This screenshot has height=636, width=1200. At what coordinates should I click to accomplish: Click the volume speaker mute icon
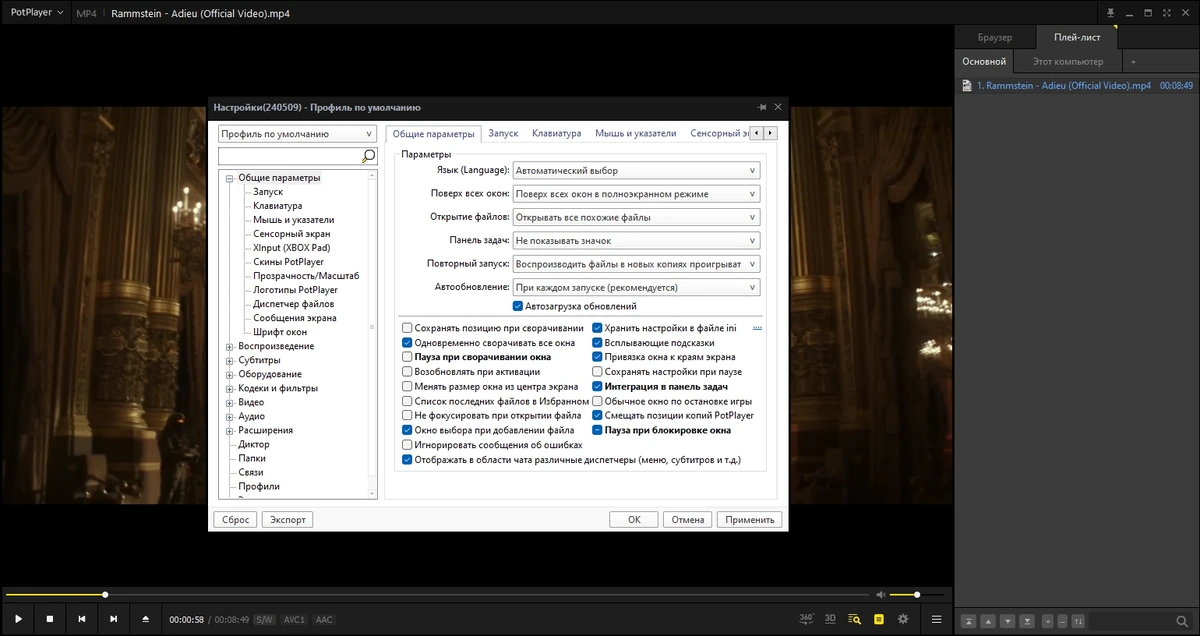coord(881,595)
